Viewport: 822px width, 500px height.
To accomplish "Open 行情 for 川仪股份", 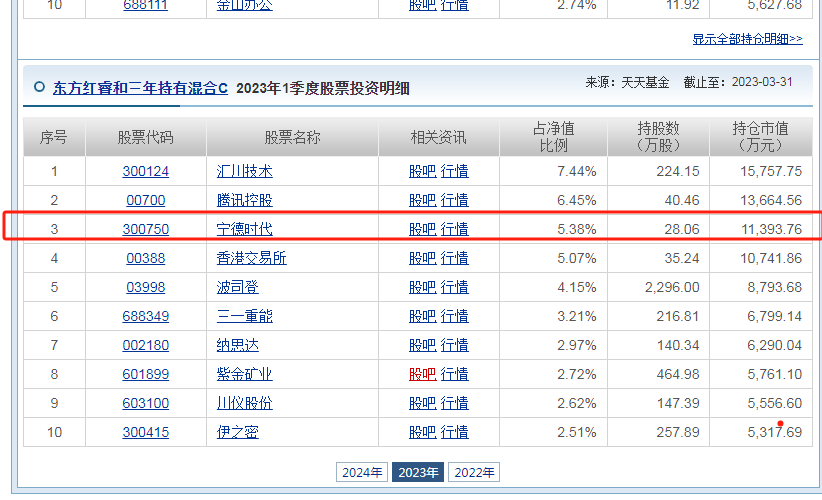I will point(455,403).
